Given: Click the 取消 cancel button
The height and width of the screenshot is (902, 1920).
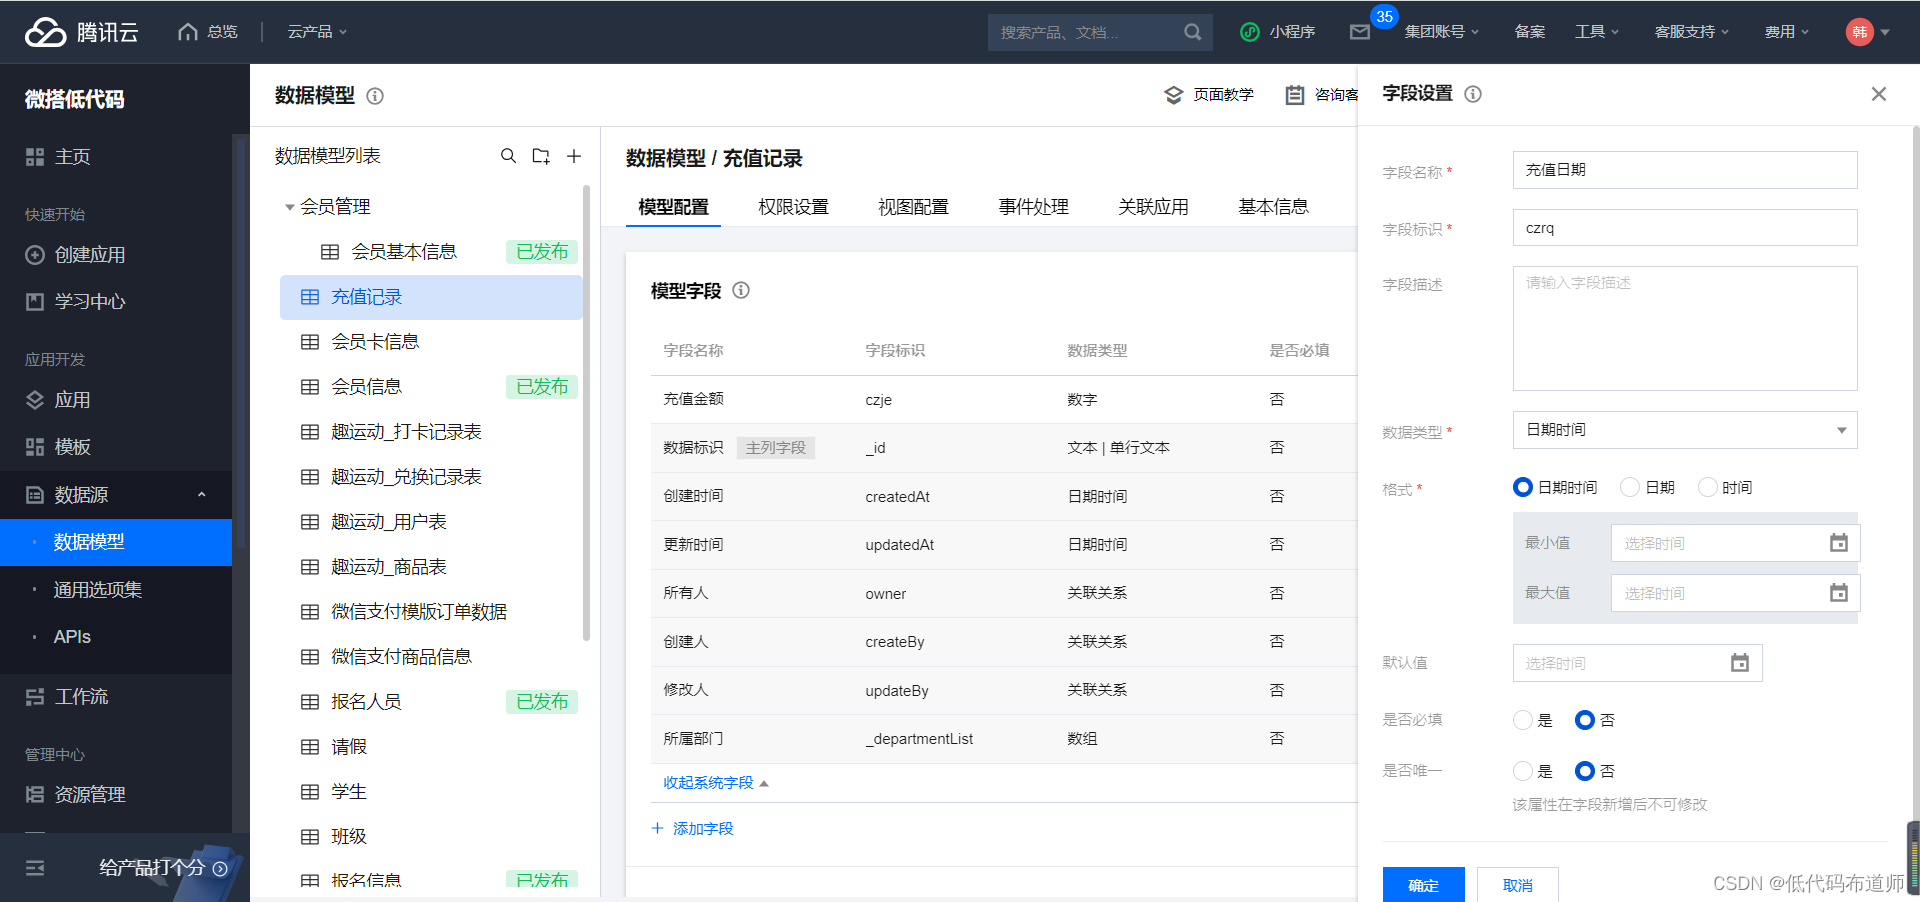Looking at the screenshot, I should [x=1517, y=885].
